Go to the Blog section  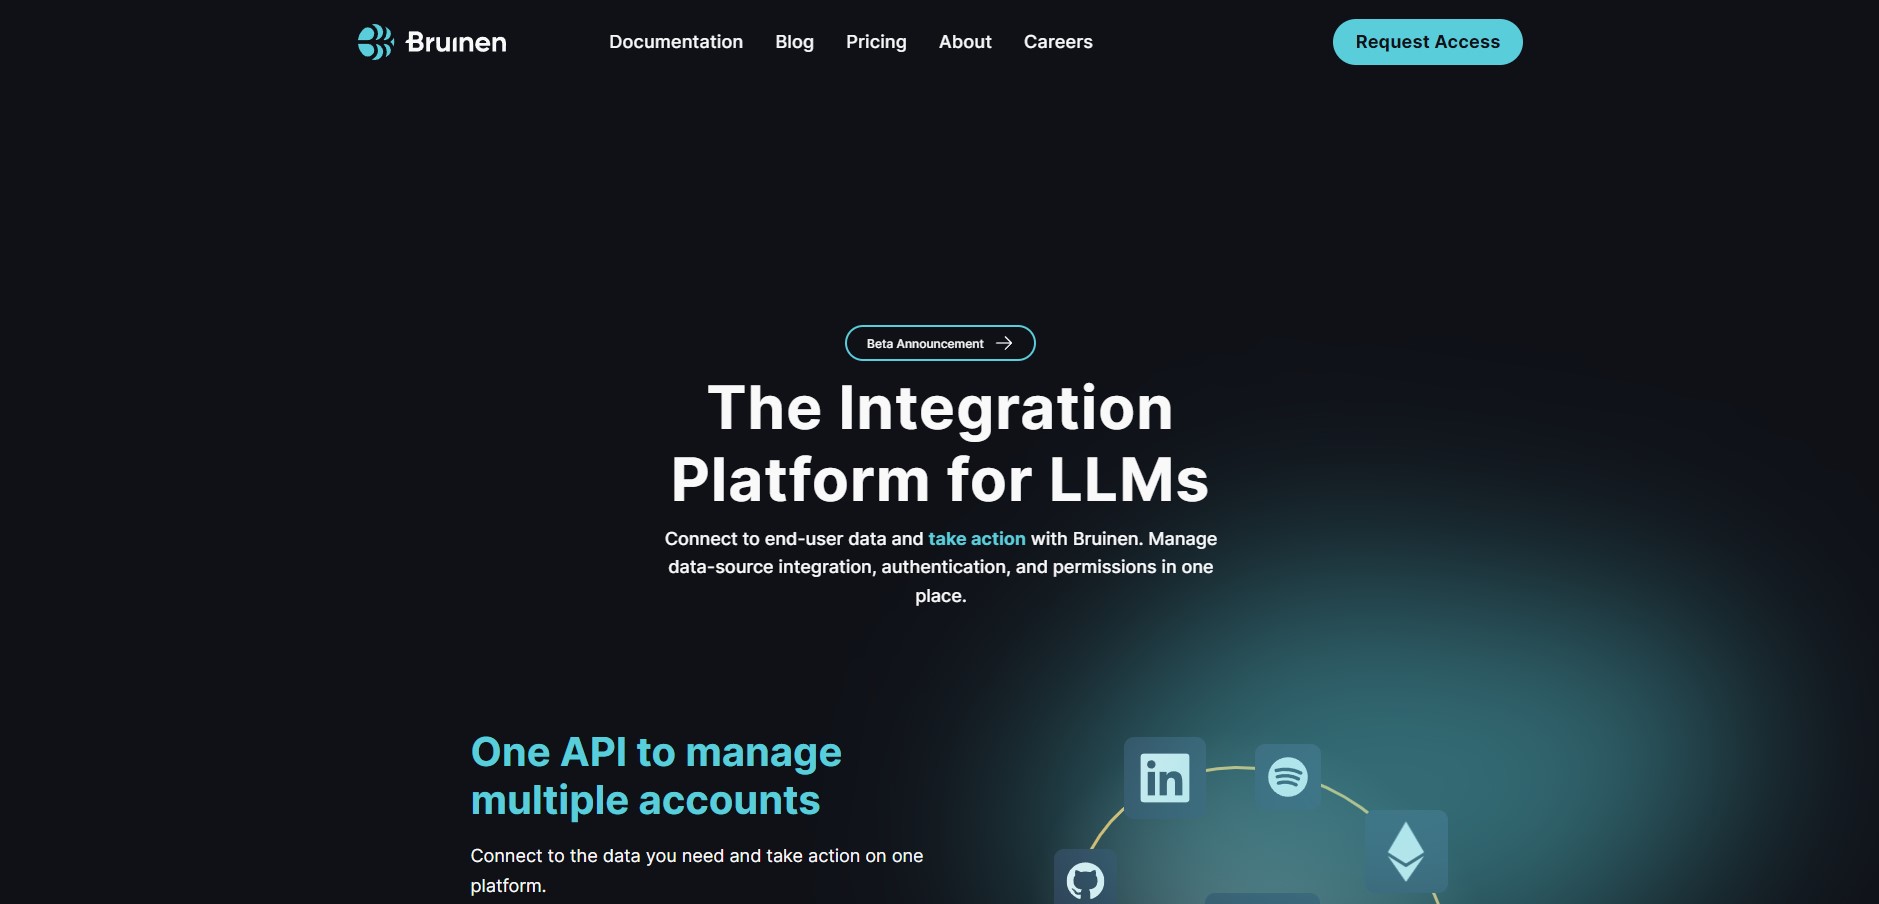[x=794, y=42]
